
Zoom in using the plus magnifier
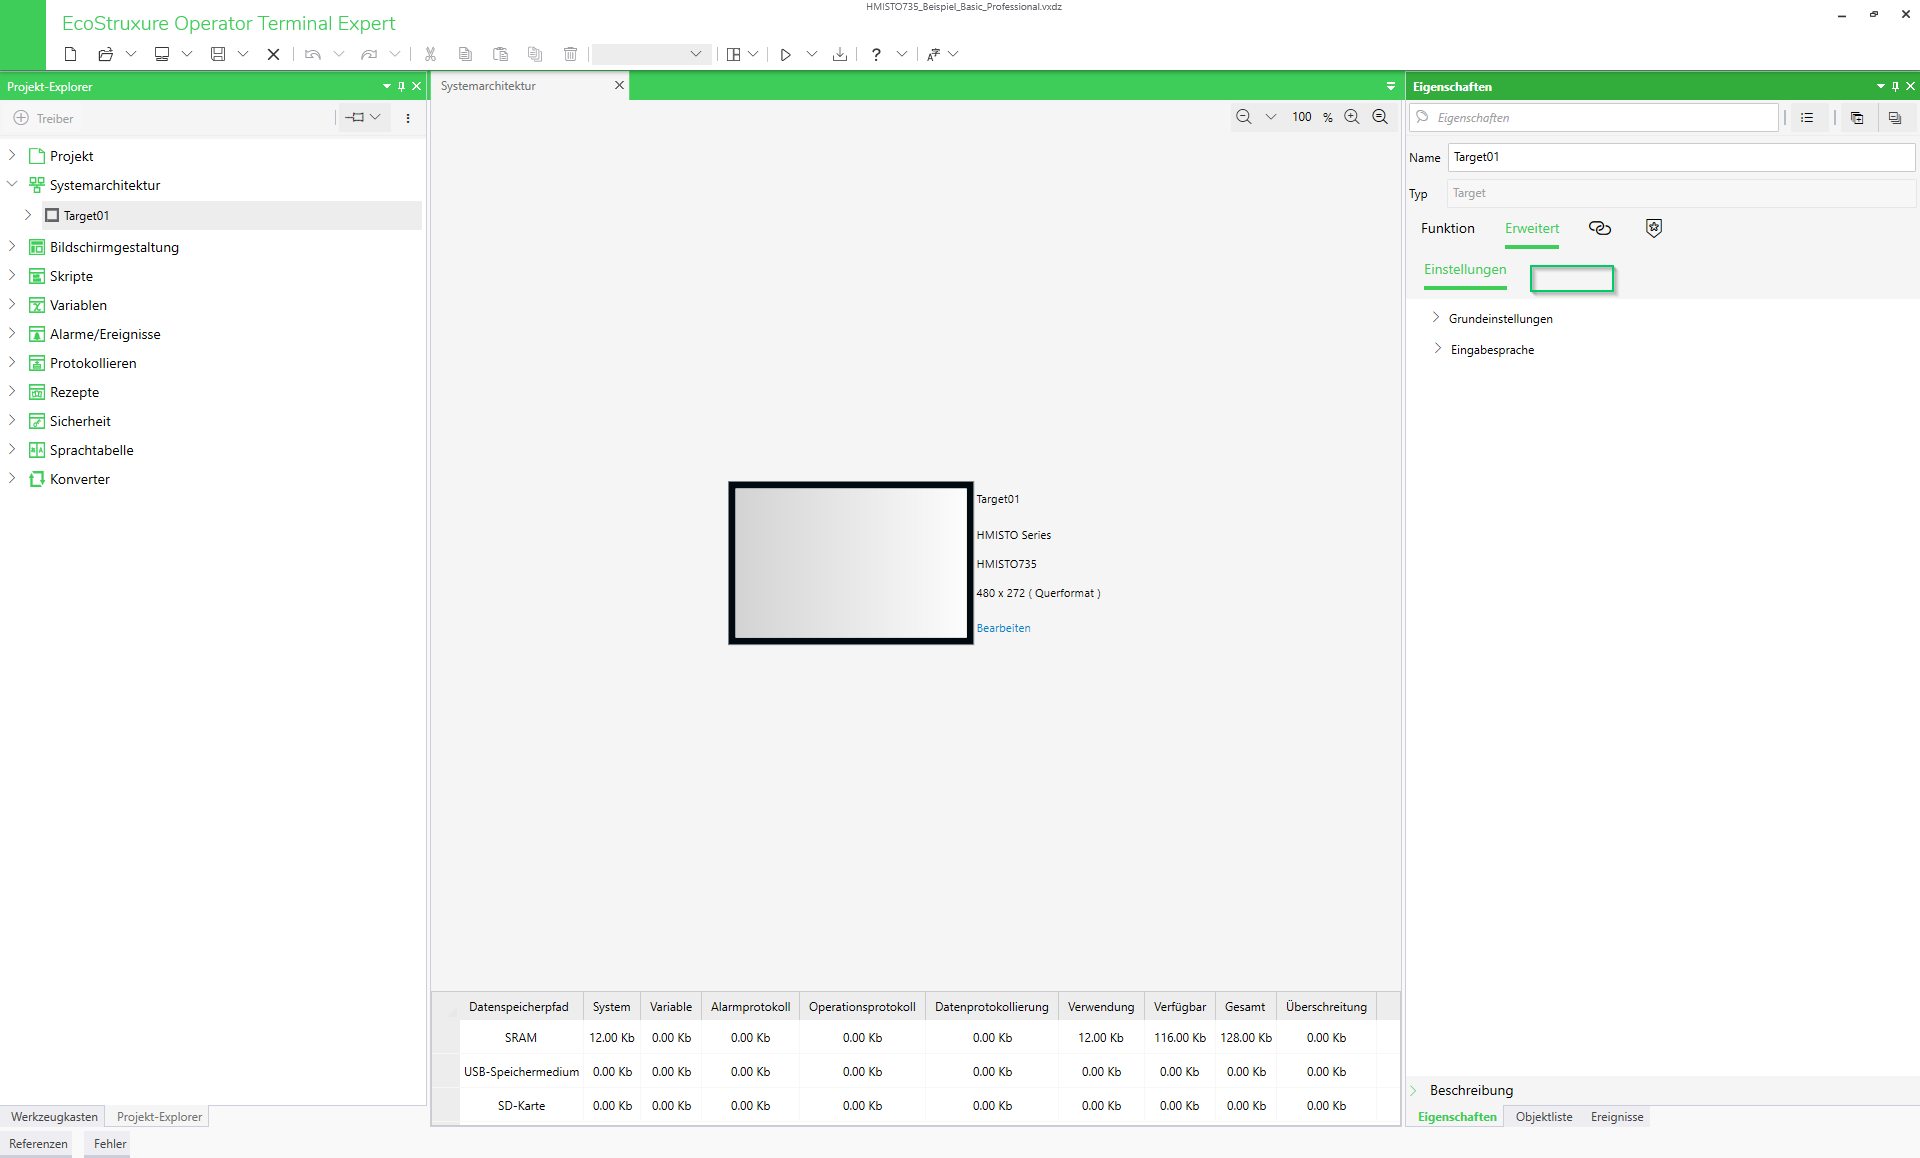(1352, 117)
